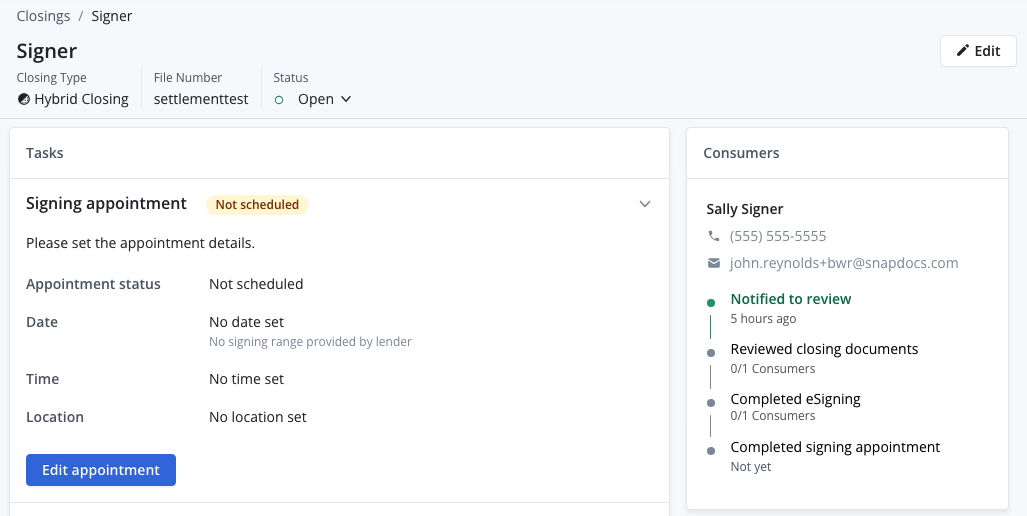Screen dimensions: 1027x516
Task: Open the Edit closing button
Action: click(979, 51)
